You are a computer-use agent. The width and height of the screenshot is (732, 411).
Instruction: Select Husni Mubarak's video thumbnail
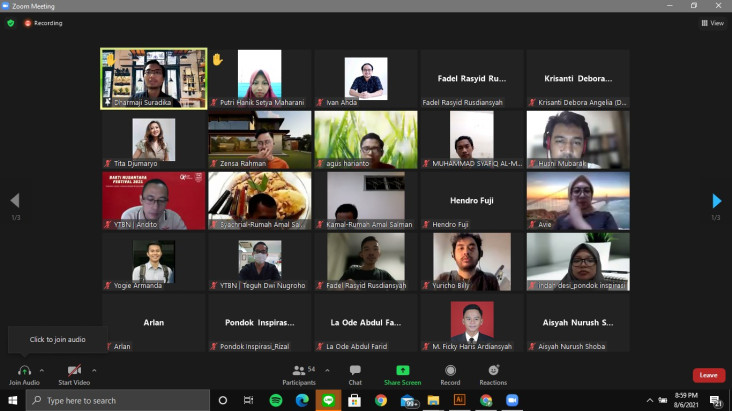pyautogui.click(x=578, y=140)
